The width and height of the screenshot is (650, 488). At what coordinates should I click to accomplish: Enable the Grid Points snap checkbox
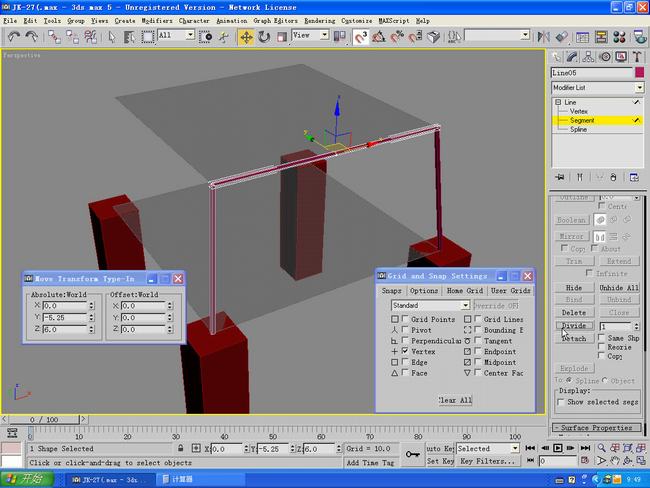(x=405, y=319)
